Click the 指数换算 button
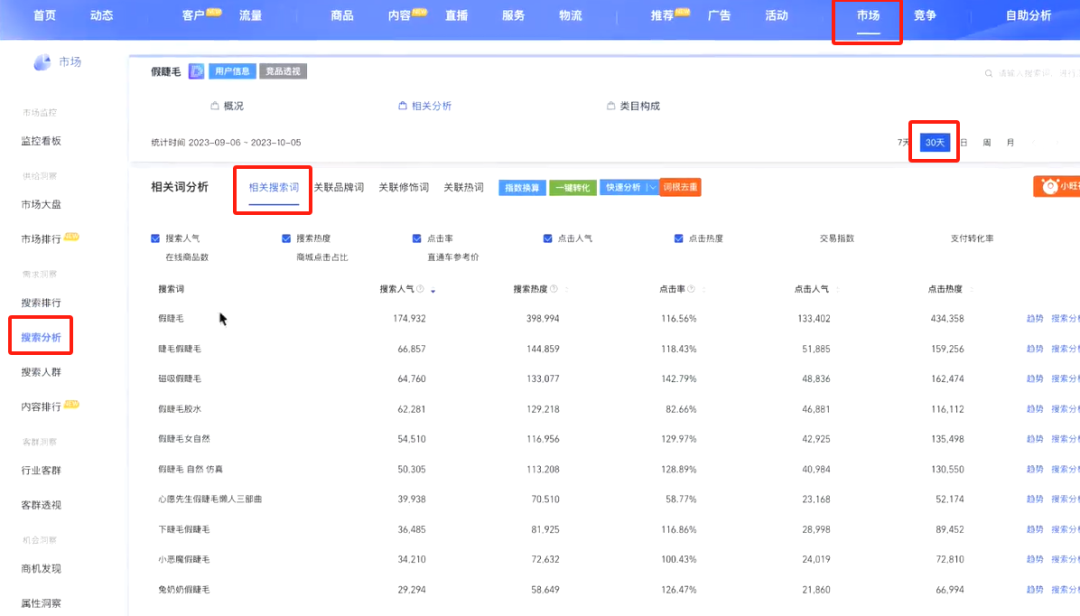The height and width of the screenshot is (616, 1080). click(x=522, y=187)
